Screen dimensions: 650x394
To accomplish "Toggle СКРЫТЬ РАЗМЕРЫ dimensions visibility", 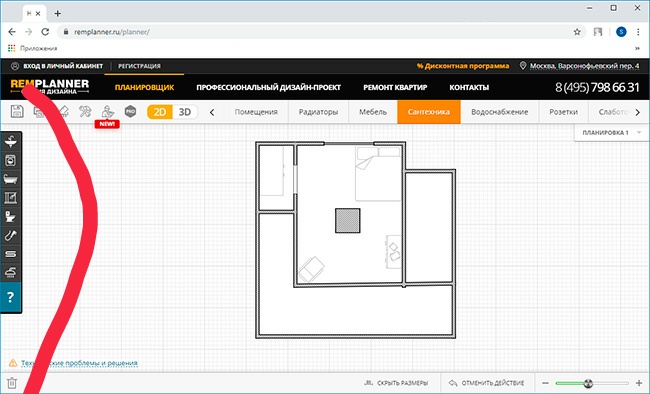I will (x=396, y=383).
